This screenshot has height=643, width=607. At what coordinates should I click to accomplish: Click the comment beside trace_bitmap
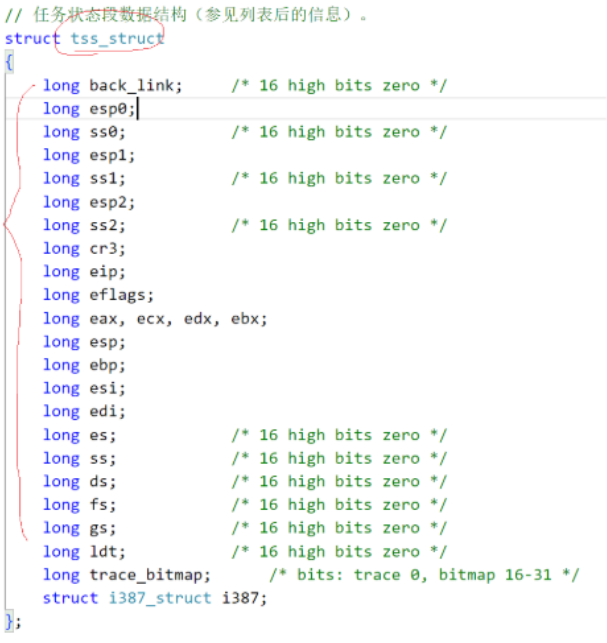(424, 575)
